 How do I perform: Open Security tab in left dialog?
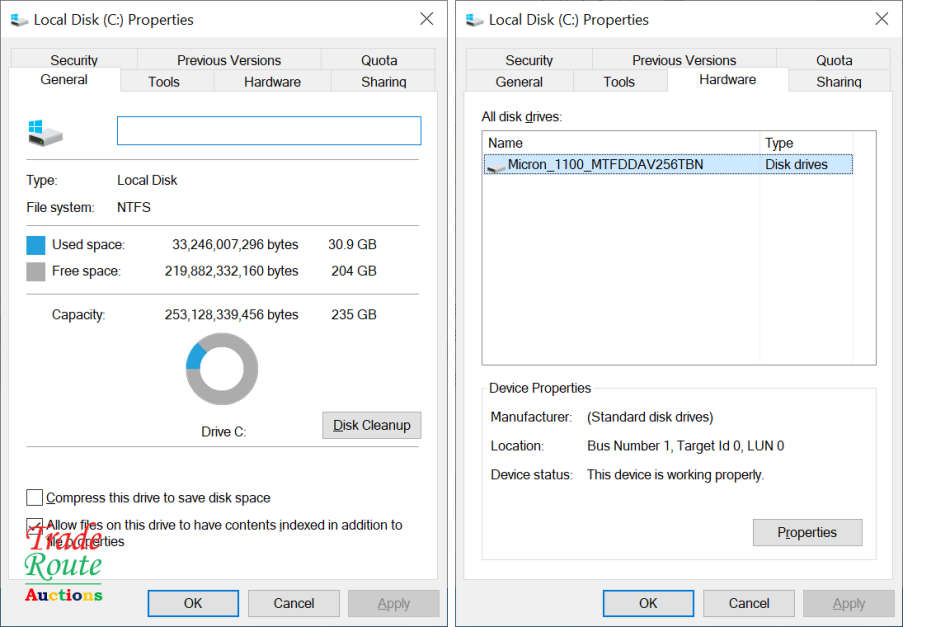point(74,60)
